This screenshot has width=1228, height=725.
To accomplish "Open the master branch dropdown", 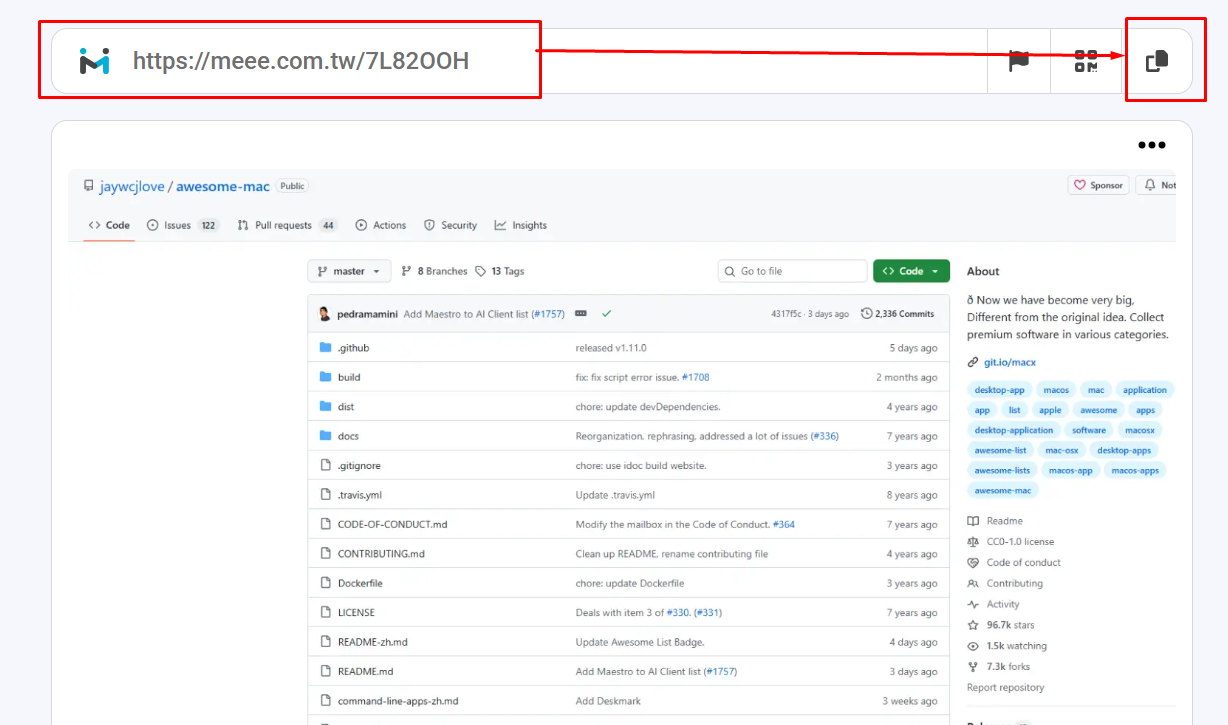I will 350,271.
